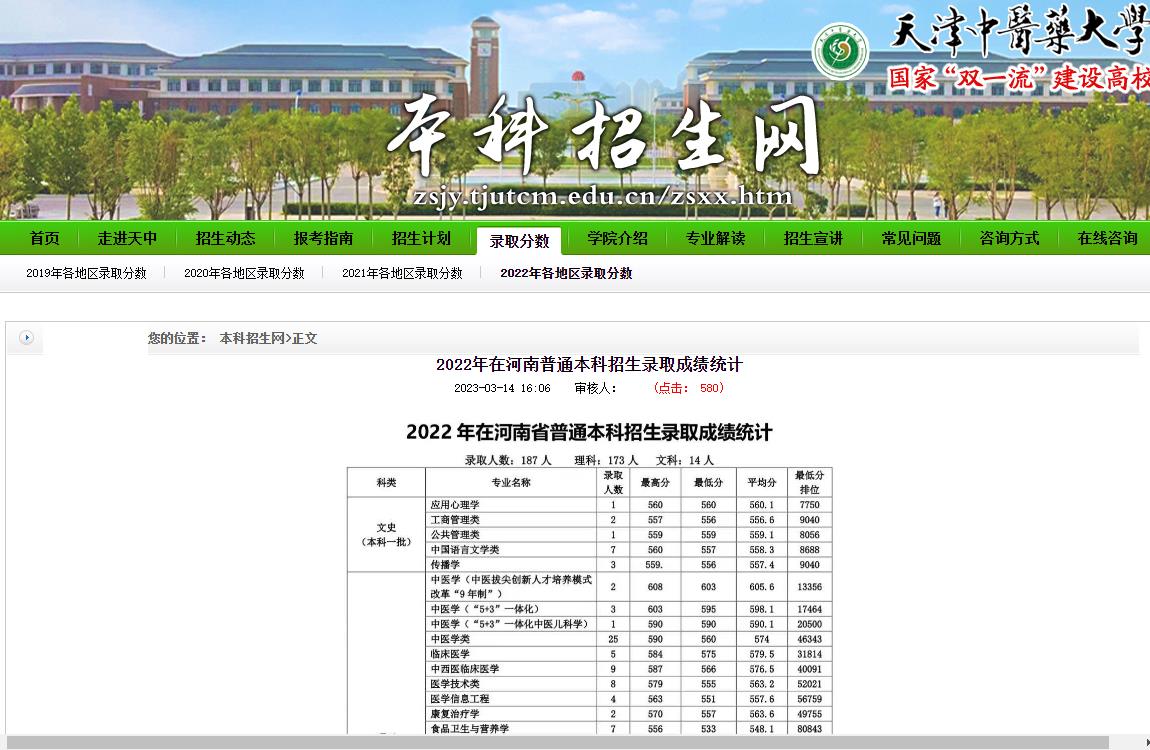Viewport: 1150px width, 750px height.
Task: Open 在线咨询 menu item
Action: tap(1107, 239)
